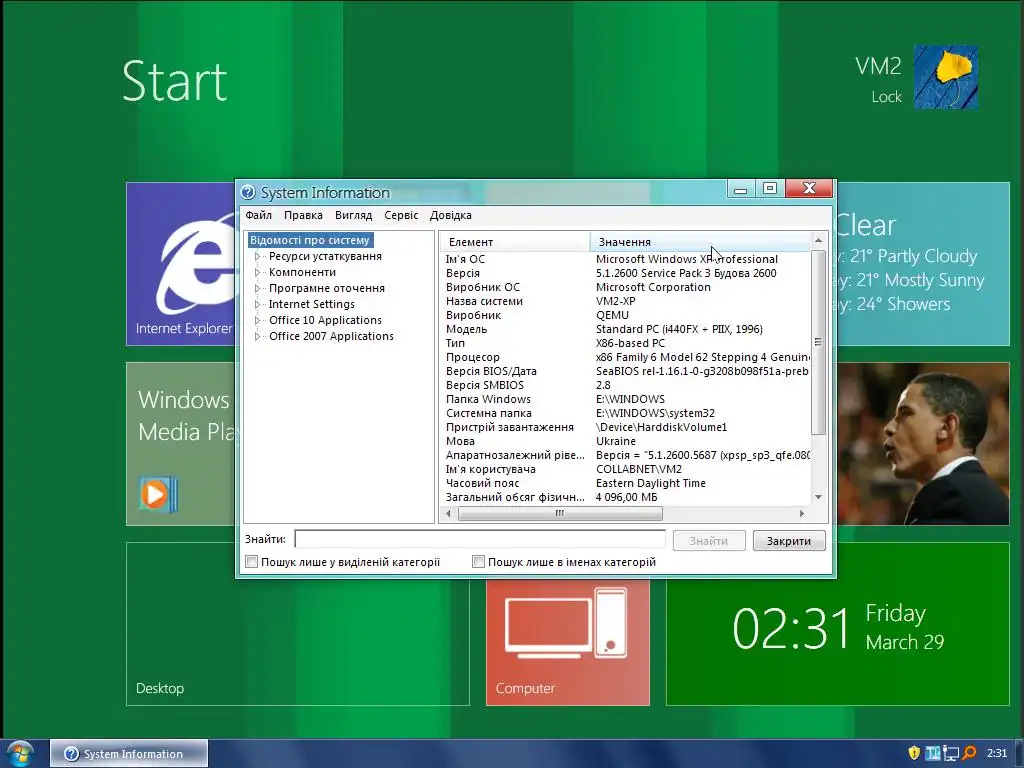Select the Папка Windows row
Image resolution: width=1024 pixels, height=768 pixels.
click(625, 399)
